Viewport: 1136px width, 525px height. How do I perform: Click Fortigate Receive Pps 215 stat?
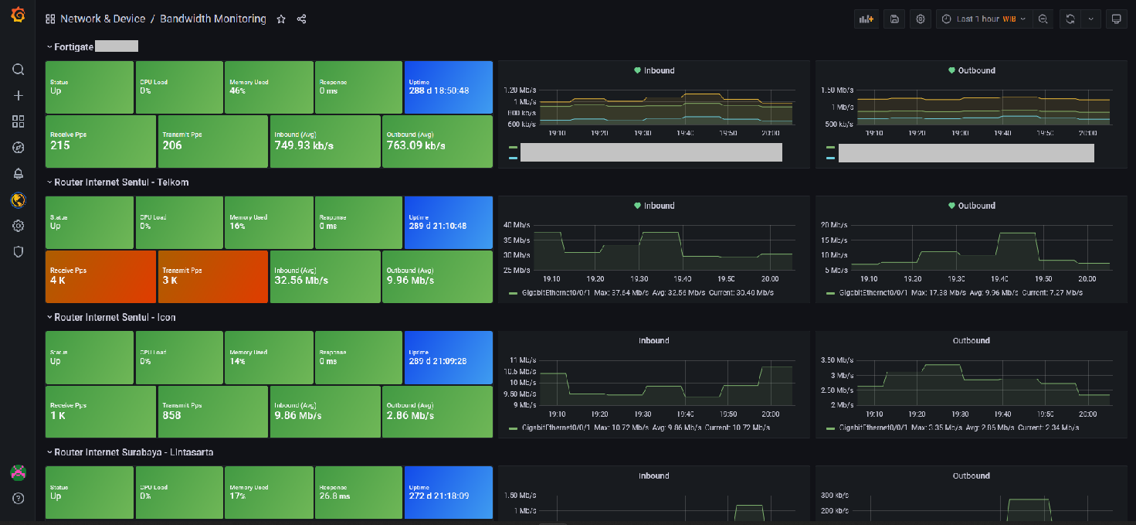point(100,141)
